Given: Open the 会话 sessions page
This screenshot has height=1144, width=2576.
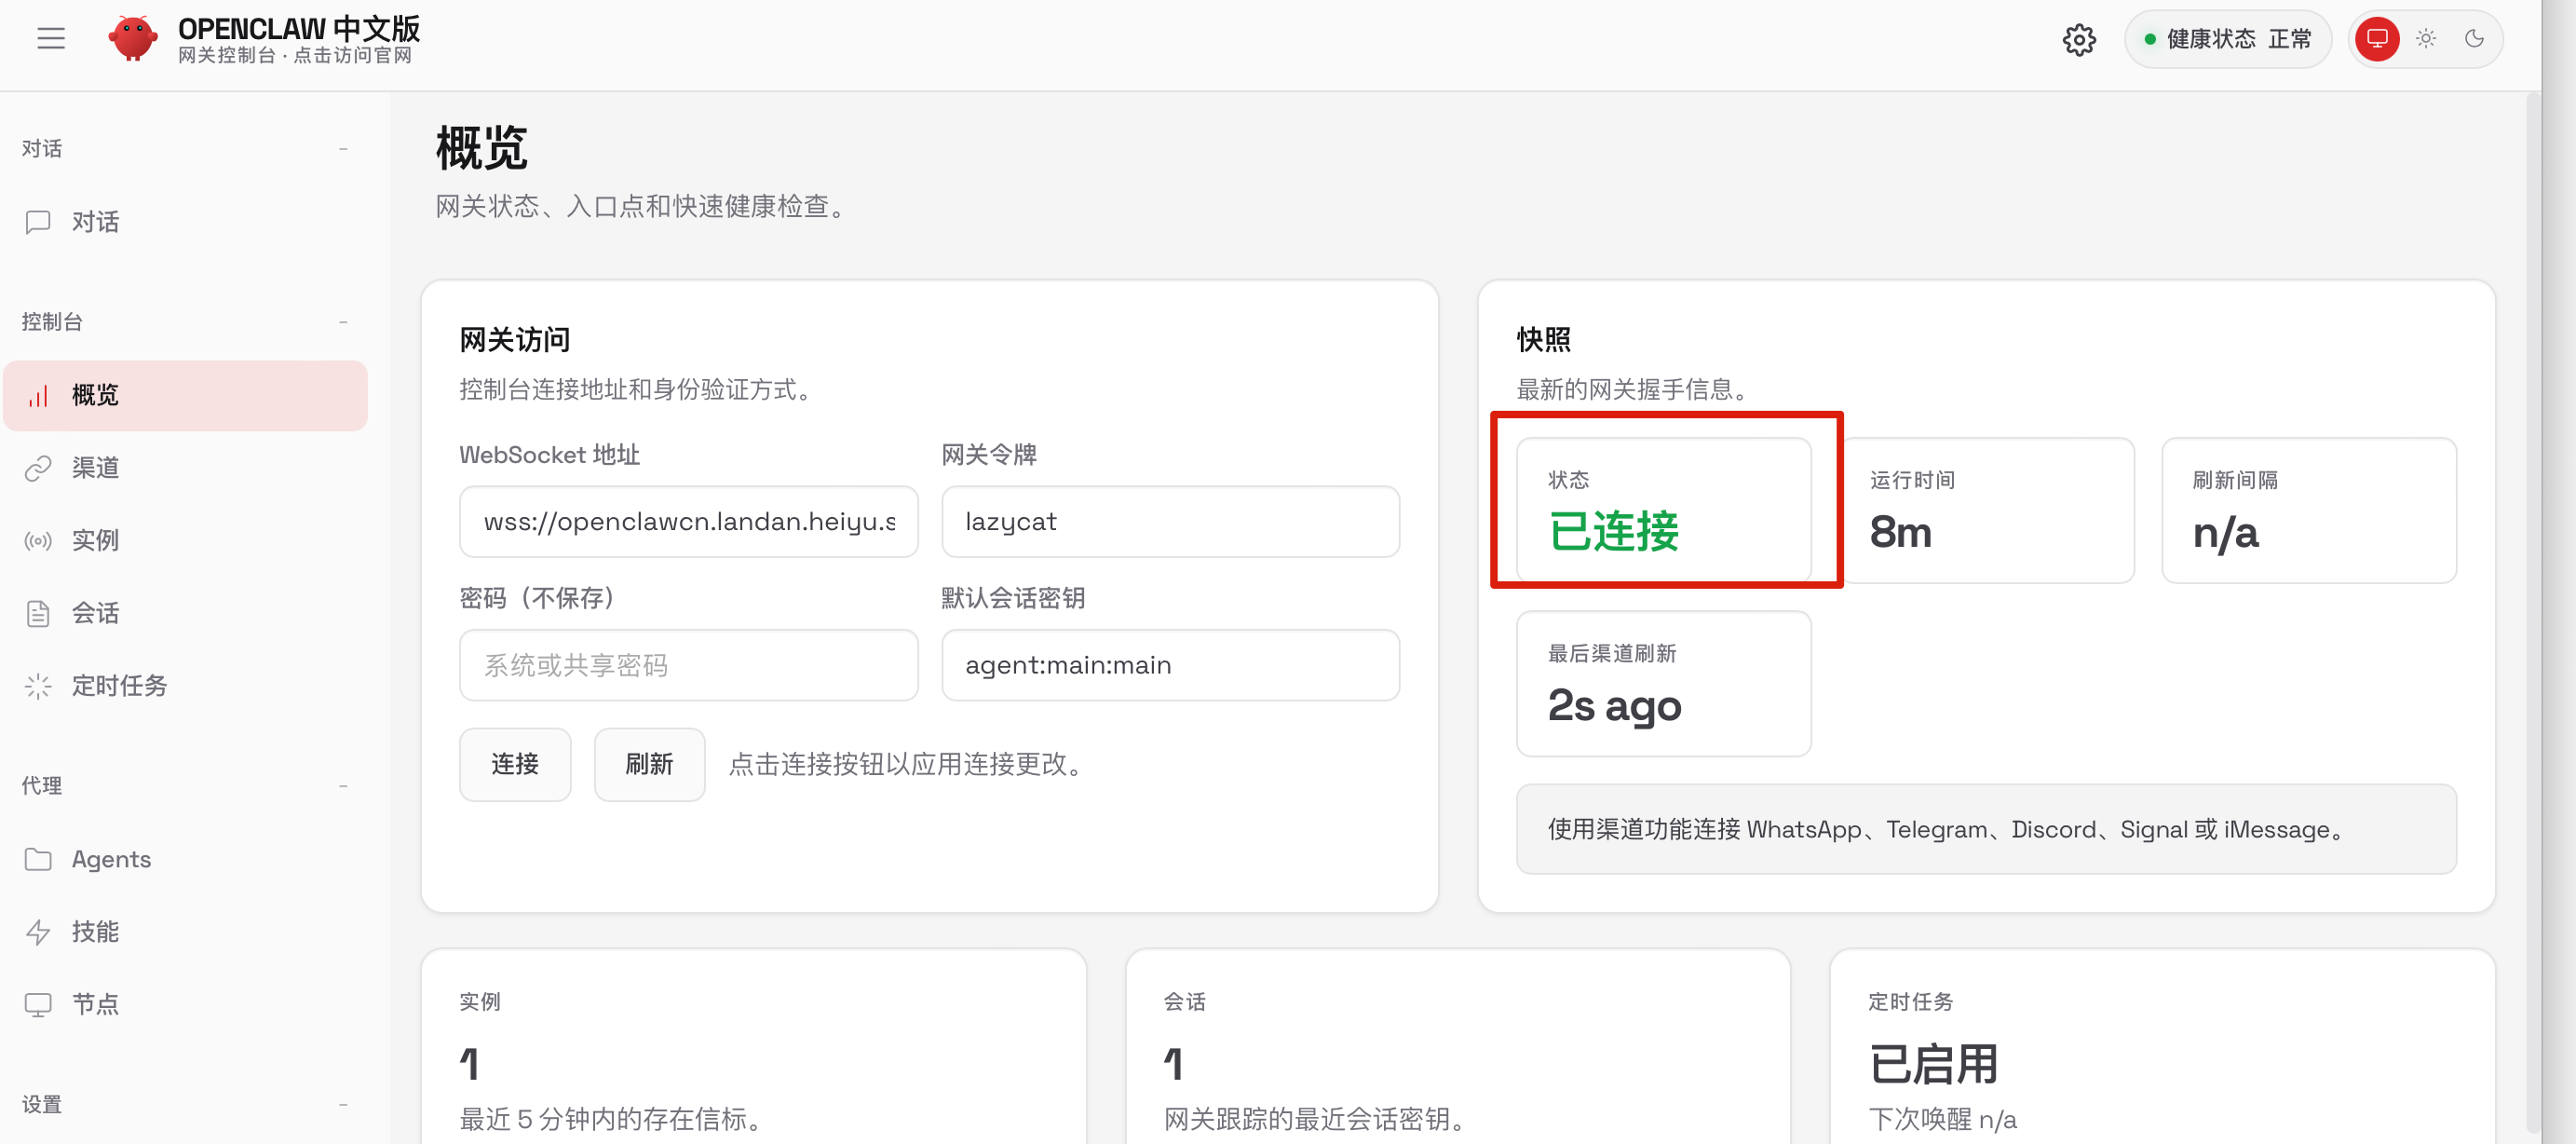Looking at the screenshot, I should (x=185, y=613).
